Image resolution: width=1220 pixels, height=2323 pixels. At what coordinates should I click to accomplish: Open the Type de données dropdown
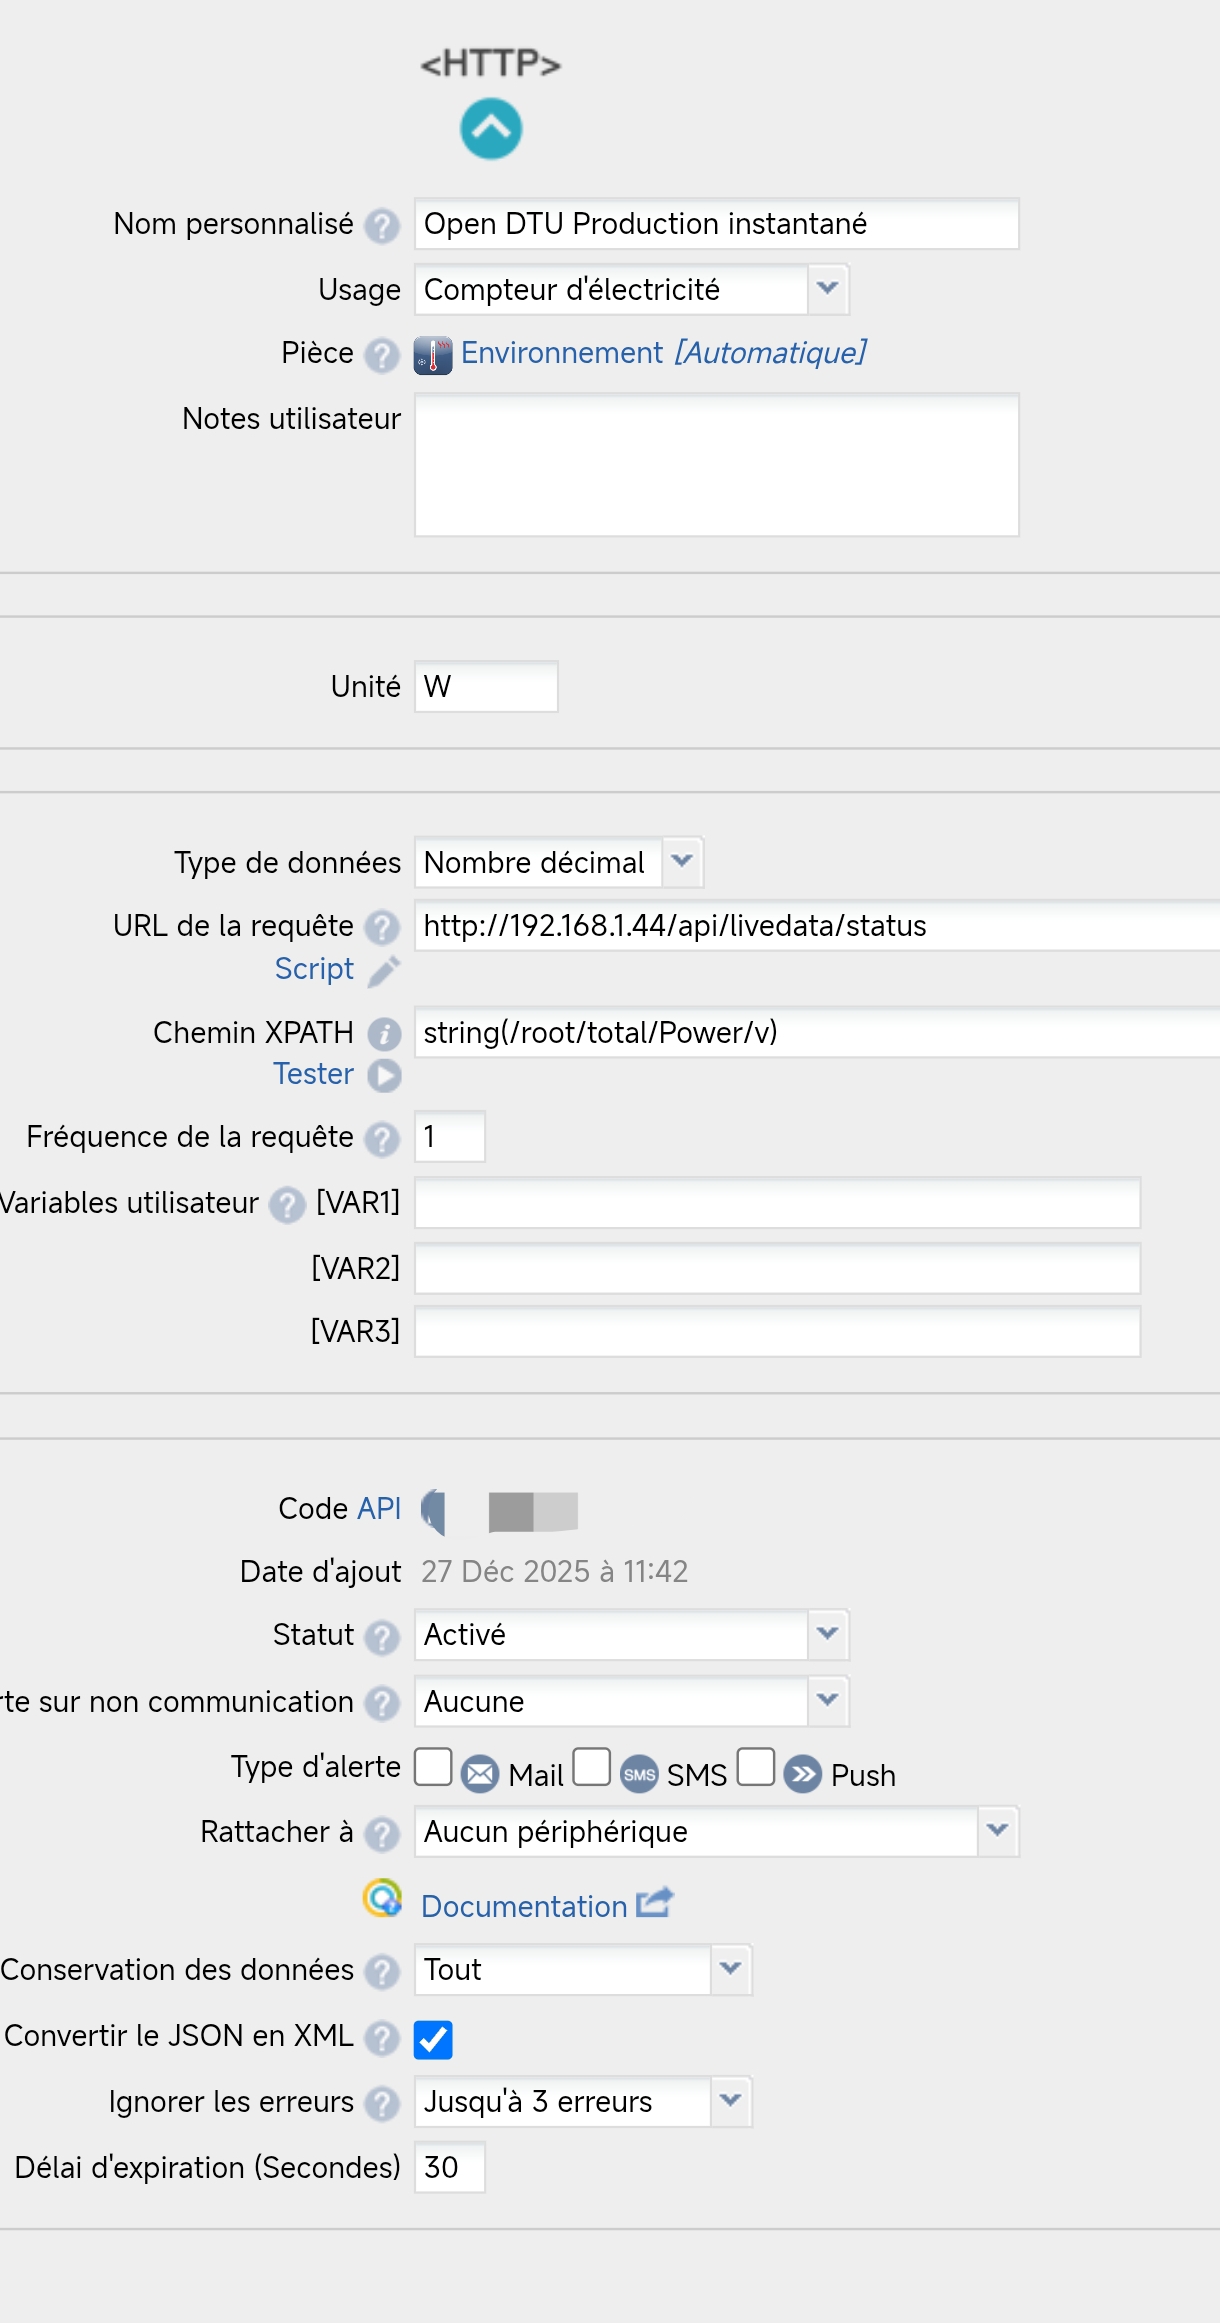point(559,862)
